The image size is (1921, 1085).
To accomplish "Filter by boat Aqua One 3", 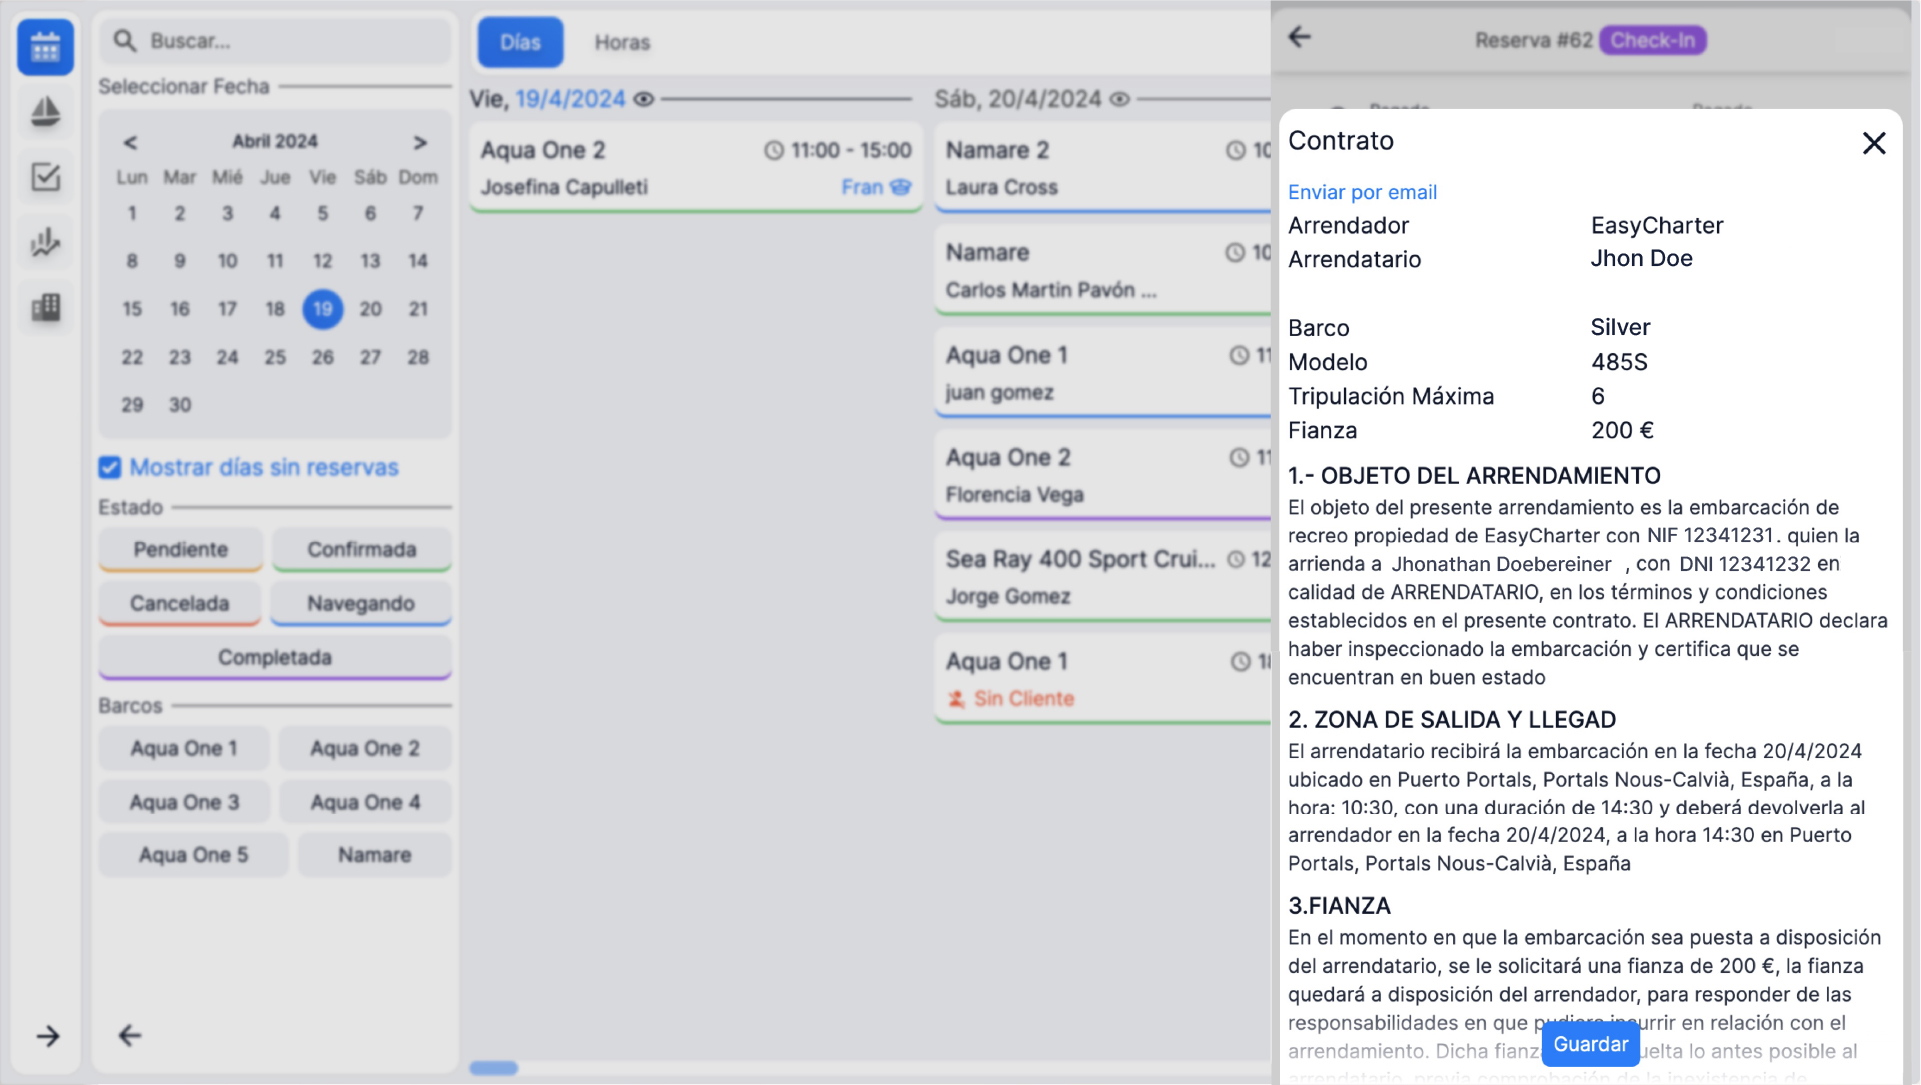I will [185, 802].
